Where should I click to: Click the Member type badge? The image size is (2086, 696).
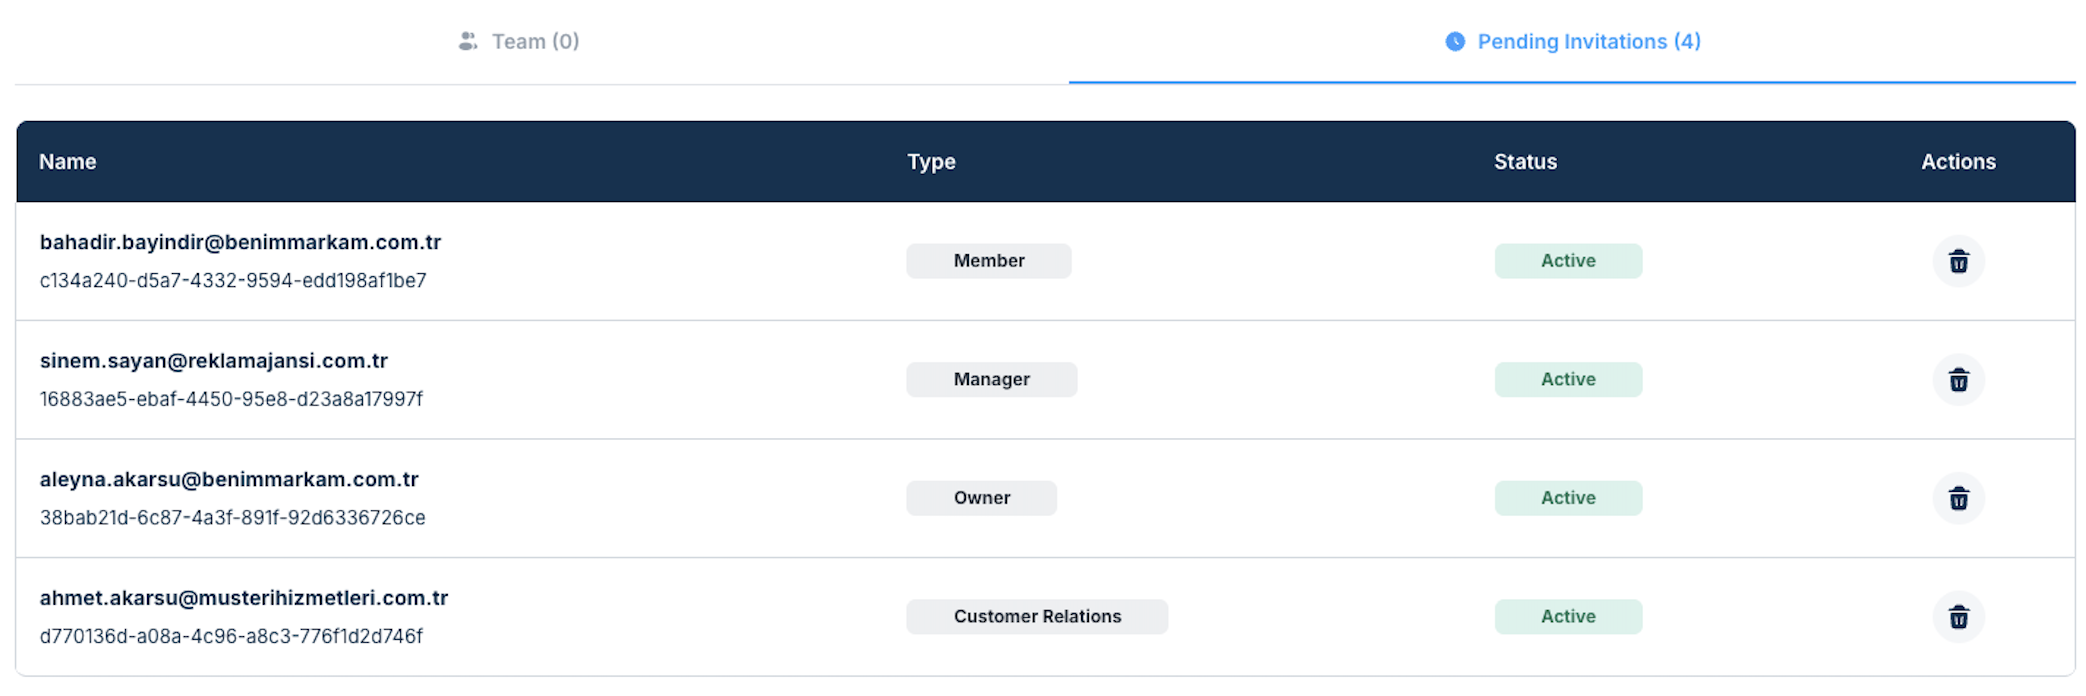click(988, 261)
